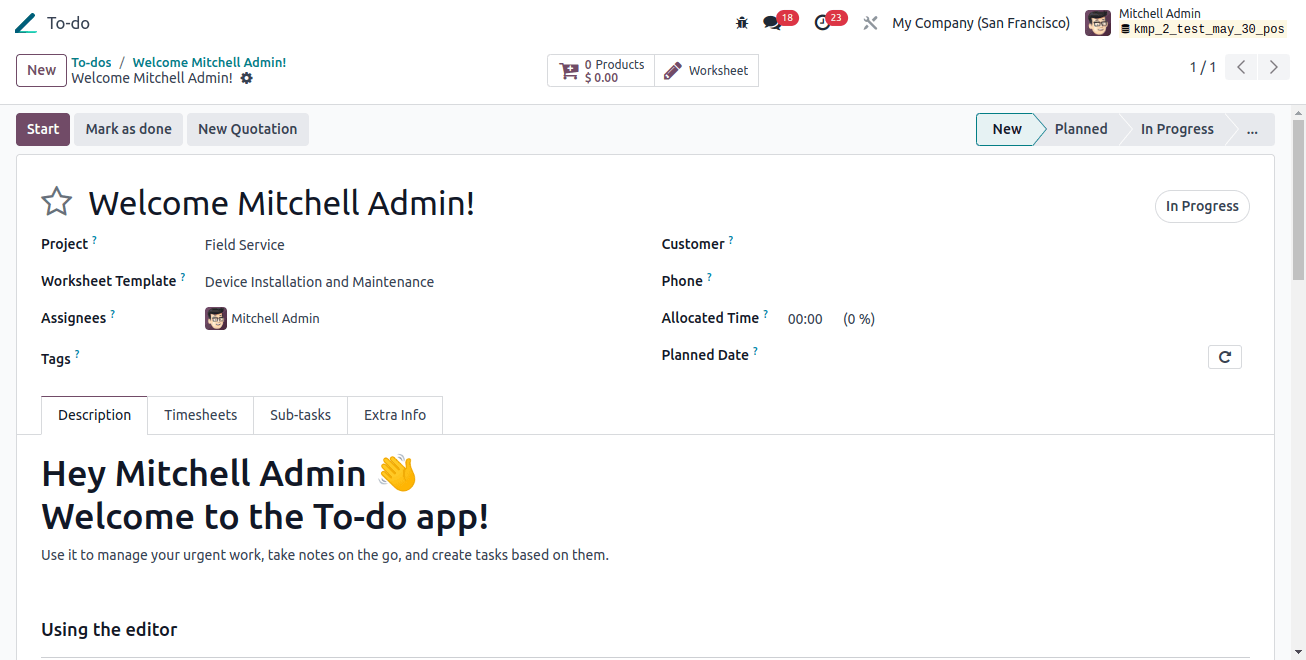Show the help tooltip icon for Project
Screen dimensions: 1306x660
click(95, 240)
